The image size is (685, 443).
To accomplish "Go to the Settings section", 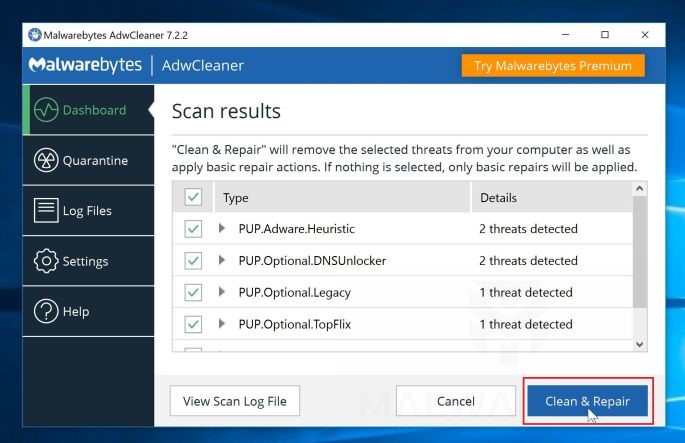I will (88, 261).
